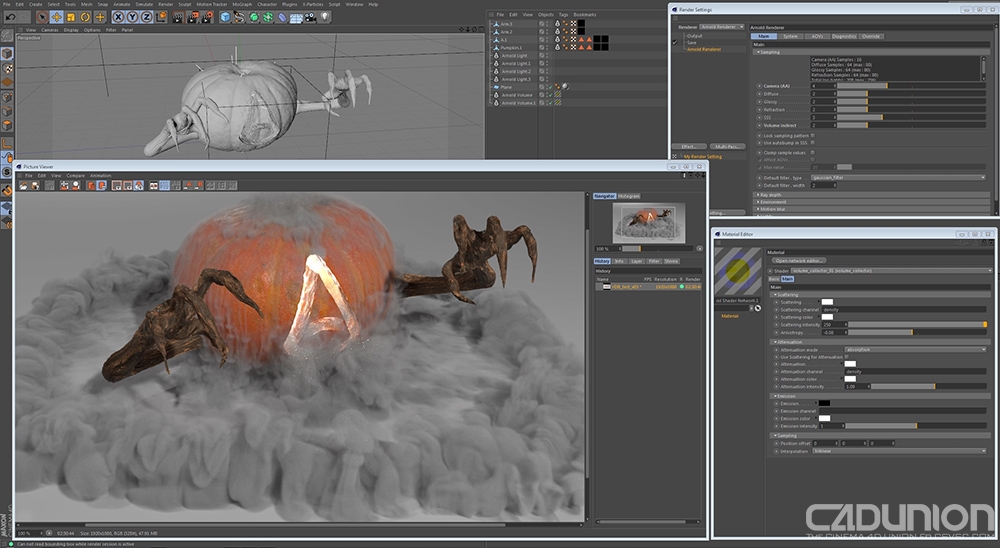The image size is (1000, 548).
Task: Select the Live Selection arrow tool
Action: pos(42,17)
